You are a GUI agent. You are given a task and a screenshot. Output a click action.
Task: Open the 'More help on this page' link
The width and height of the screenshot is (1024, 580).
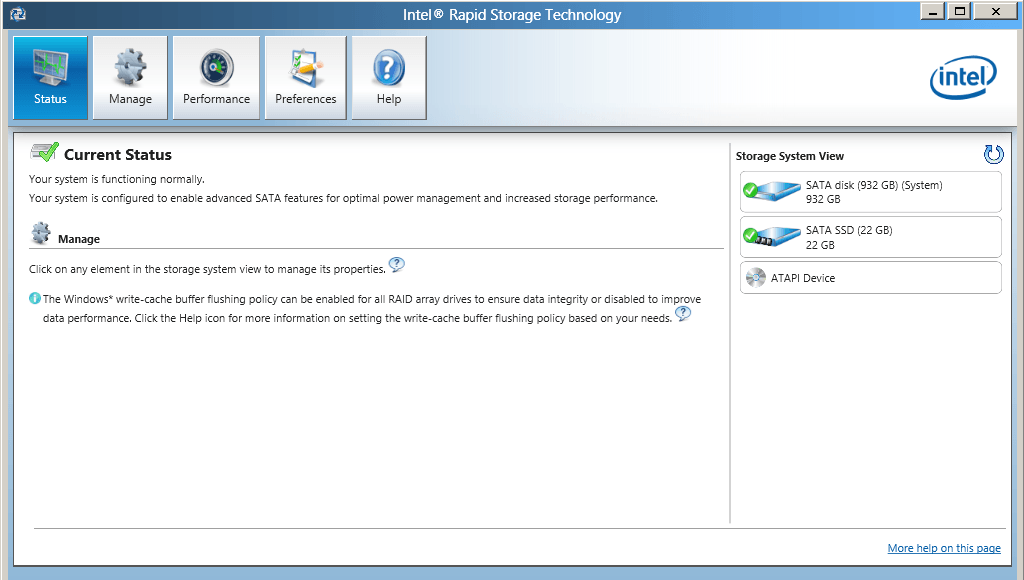click(944, 548)
